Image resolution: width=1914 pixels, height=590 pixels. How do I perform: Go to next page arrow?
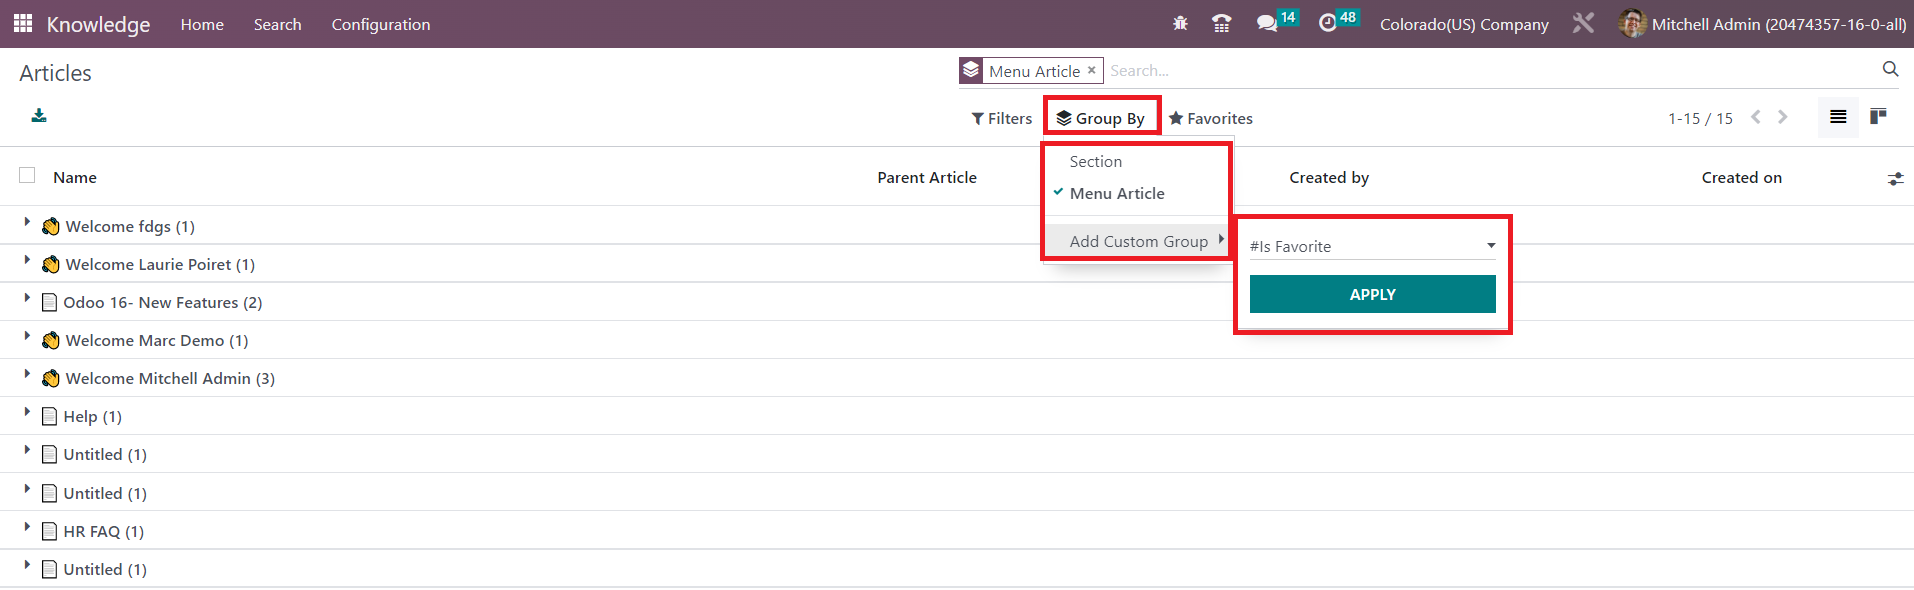point(1783,117)
